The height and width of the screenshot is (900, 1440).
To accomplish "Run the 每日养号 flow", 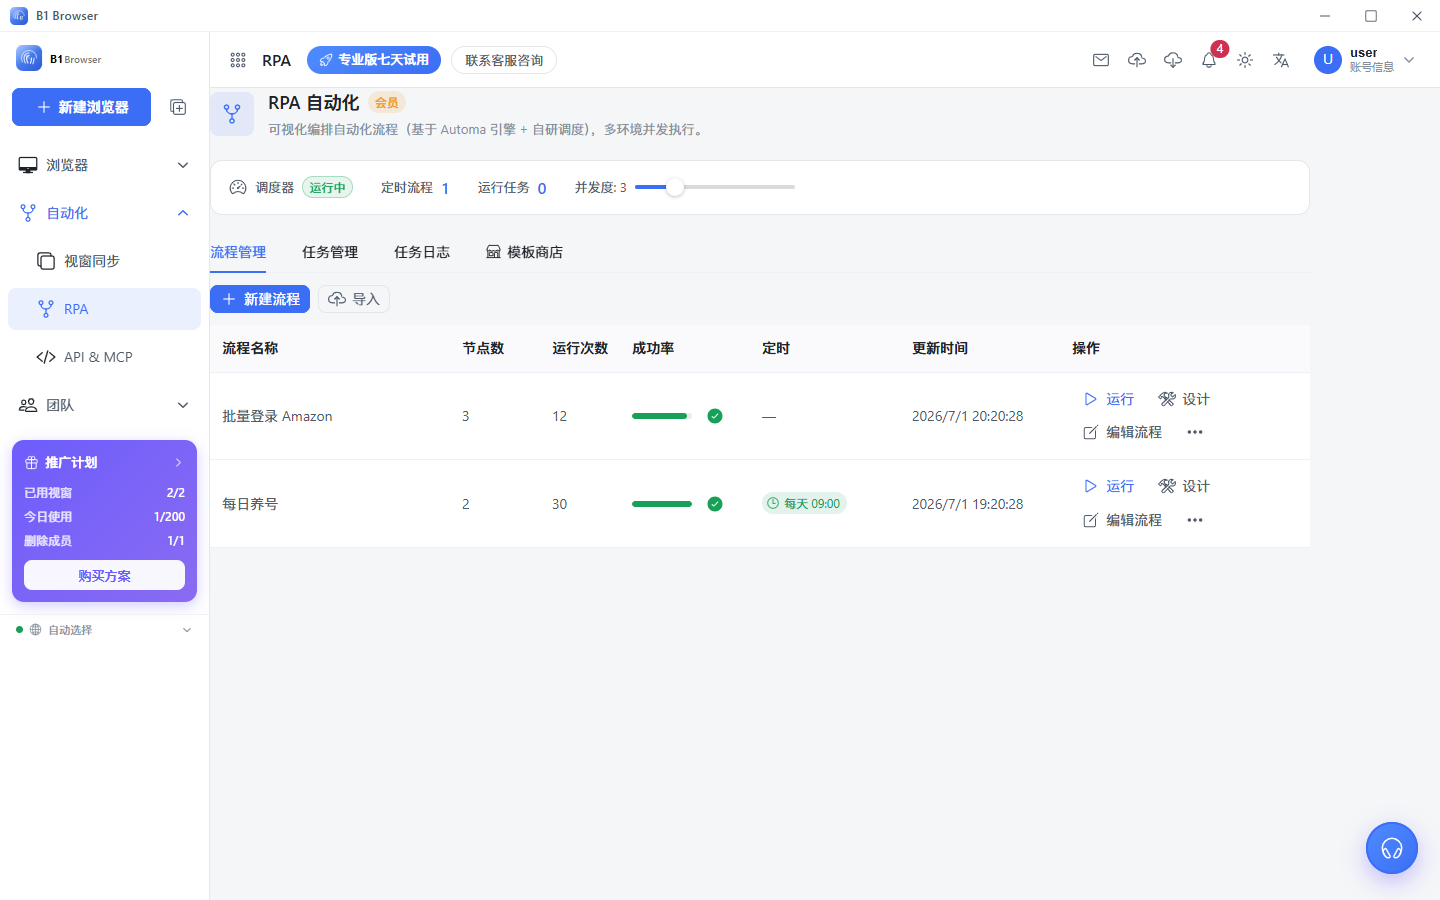I will point(1109,486).
